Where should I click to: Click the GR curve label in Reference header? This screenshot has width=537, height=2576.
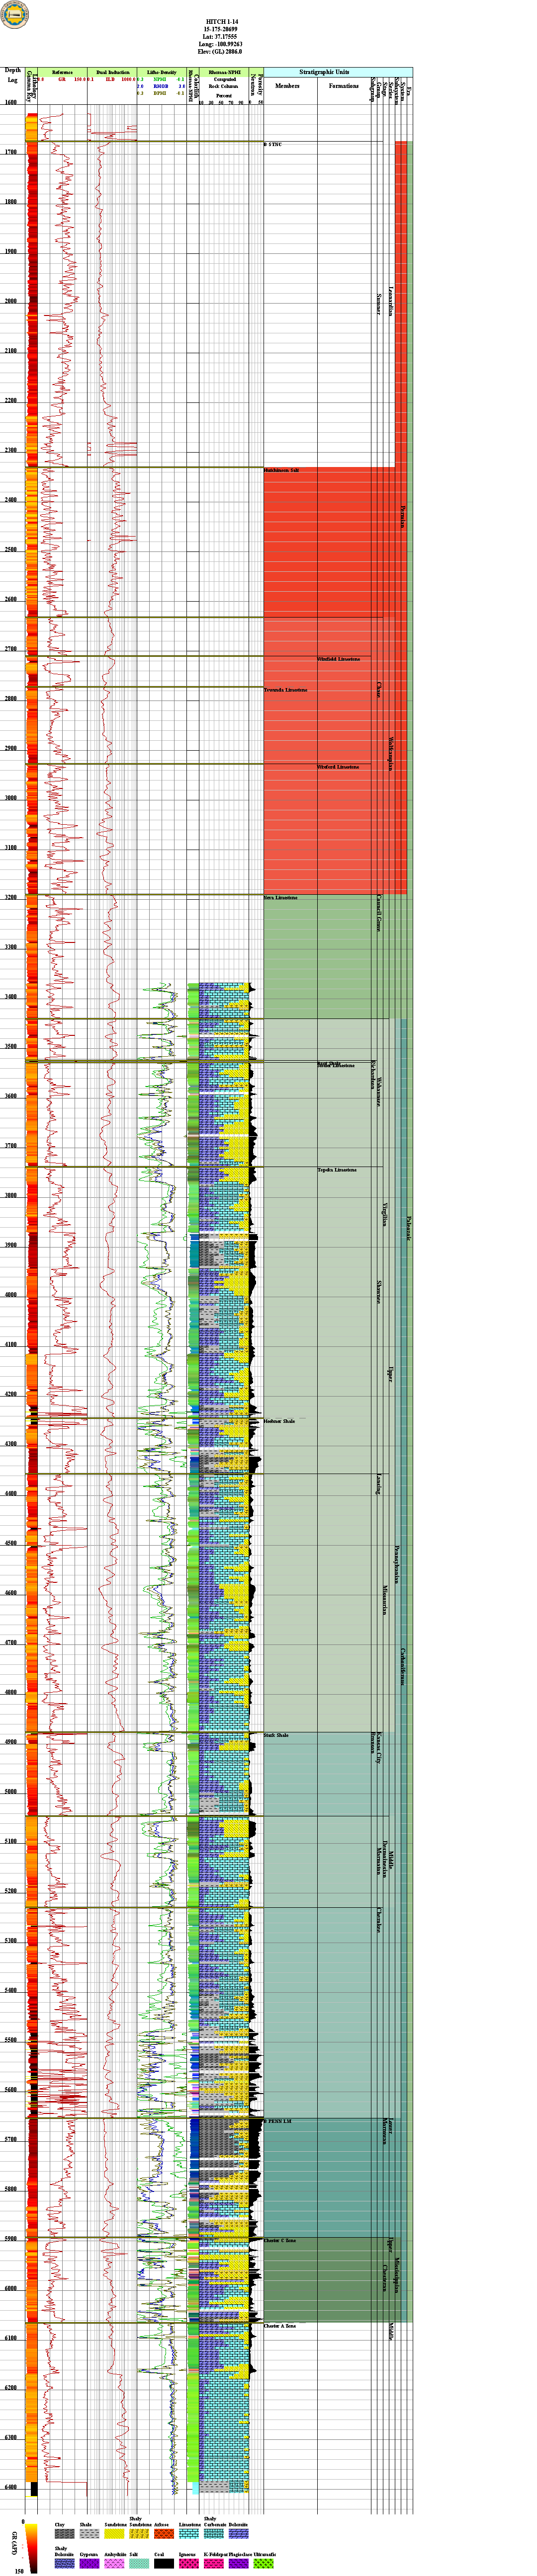click(62, 79)
